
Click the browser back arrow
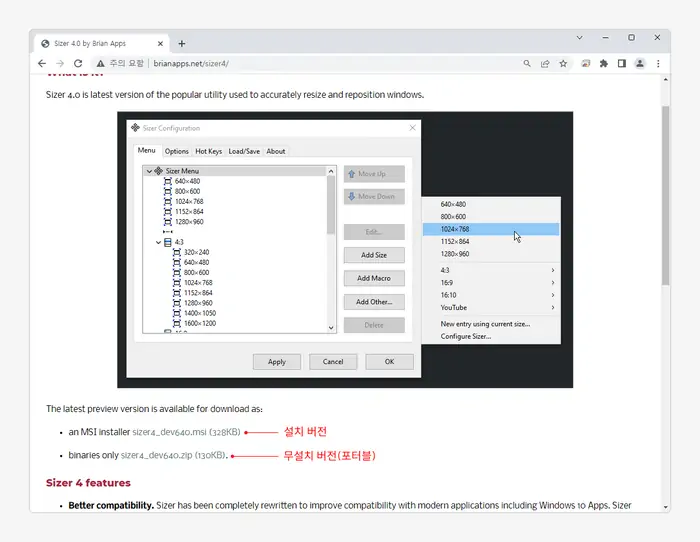(45, 63)
